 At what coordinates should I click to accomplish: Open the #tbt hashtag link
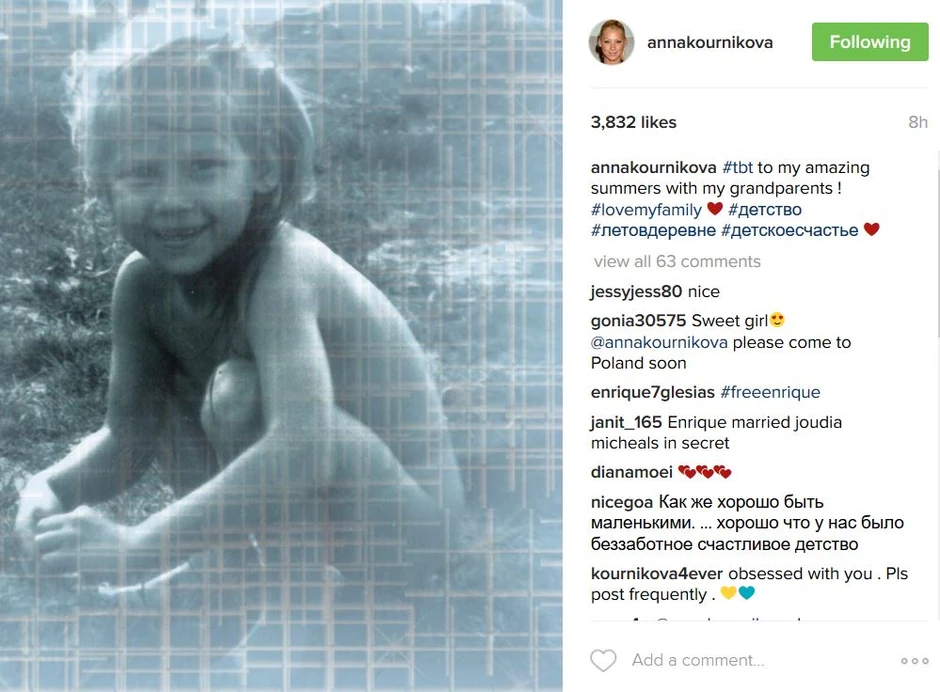click(737, 167)
